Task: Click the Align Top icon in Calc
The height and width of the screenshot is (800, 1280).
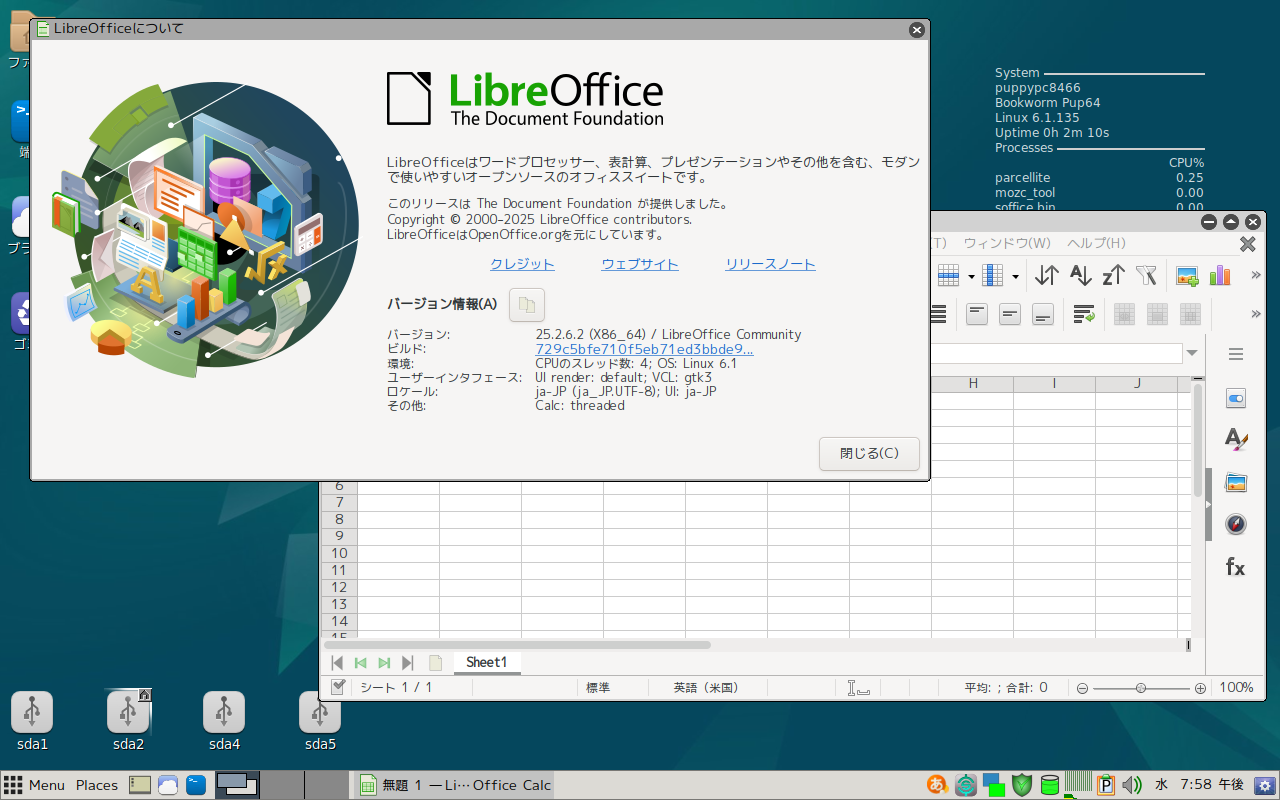Action: (x=977, y=314)
